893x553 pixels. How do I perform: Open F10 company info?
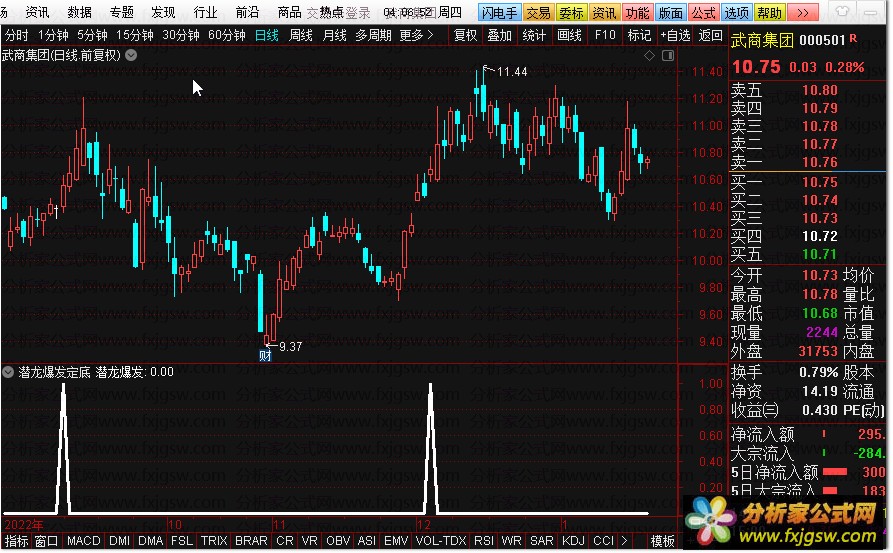click(x=605, y=35)
